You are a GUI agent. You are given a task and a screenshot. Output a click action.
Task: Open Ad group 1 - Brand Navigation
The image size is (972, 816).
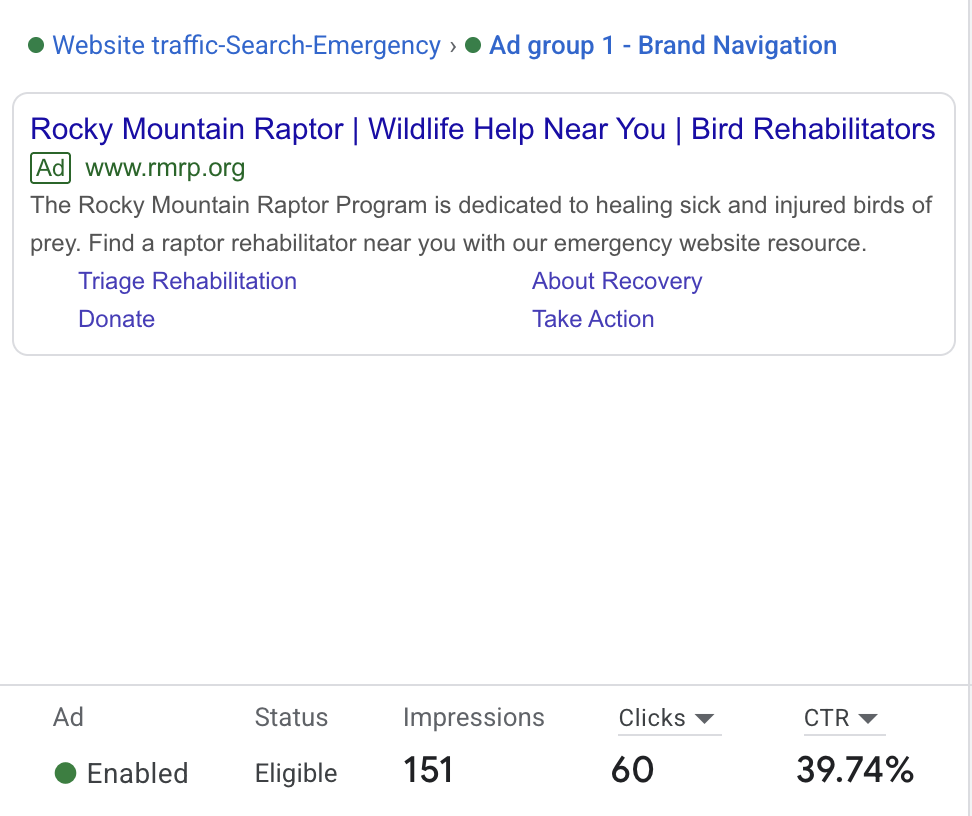662,45
